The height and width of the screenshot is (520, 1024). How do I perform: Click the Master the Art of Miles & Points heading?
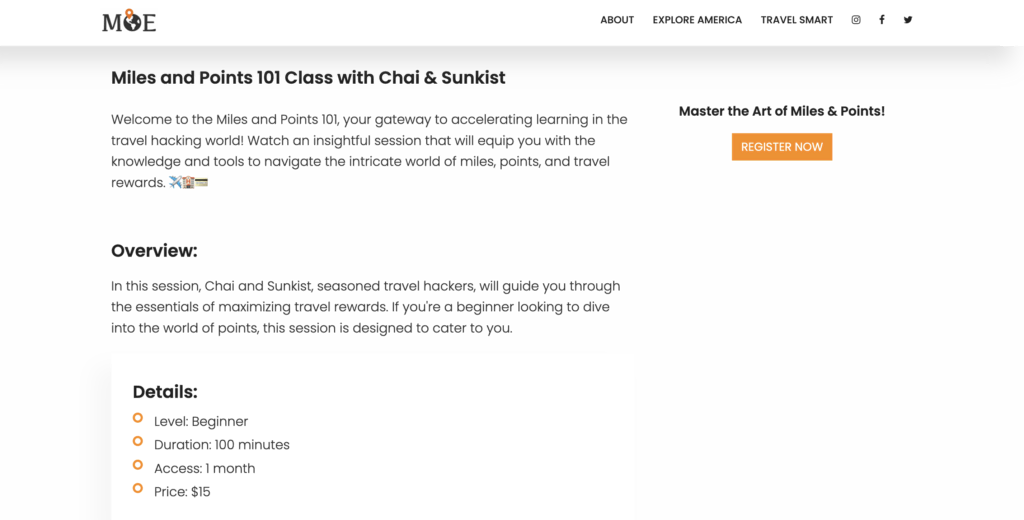pos(781,111)
